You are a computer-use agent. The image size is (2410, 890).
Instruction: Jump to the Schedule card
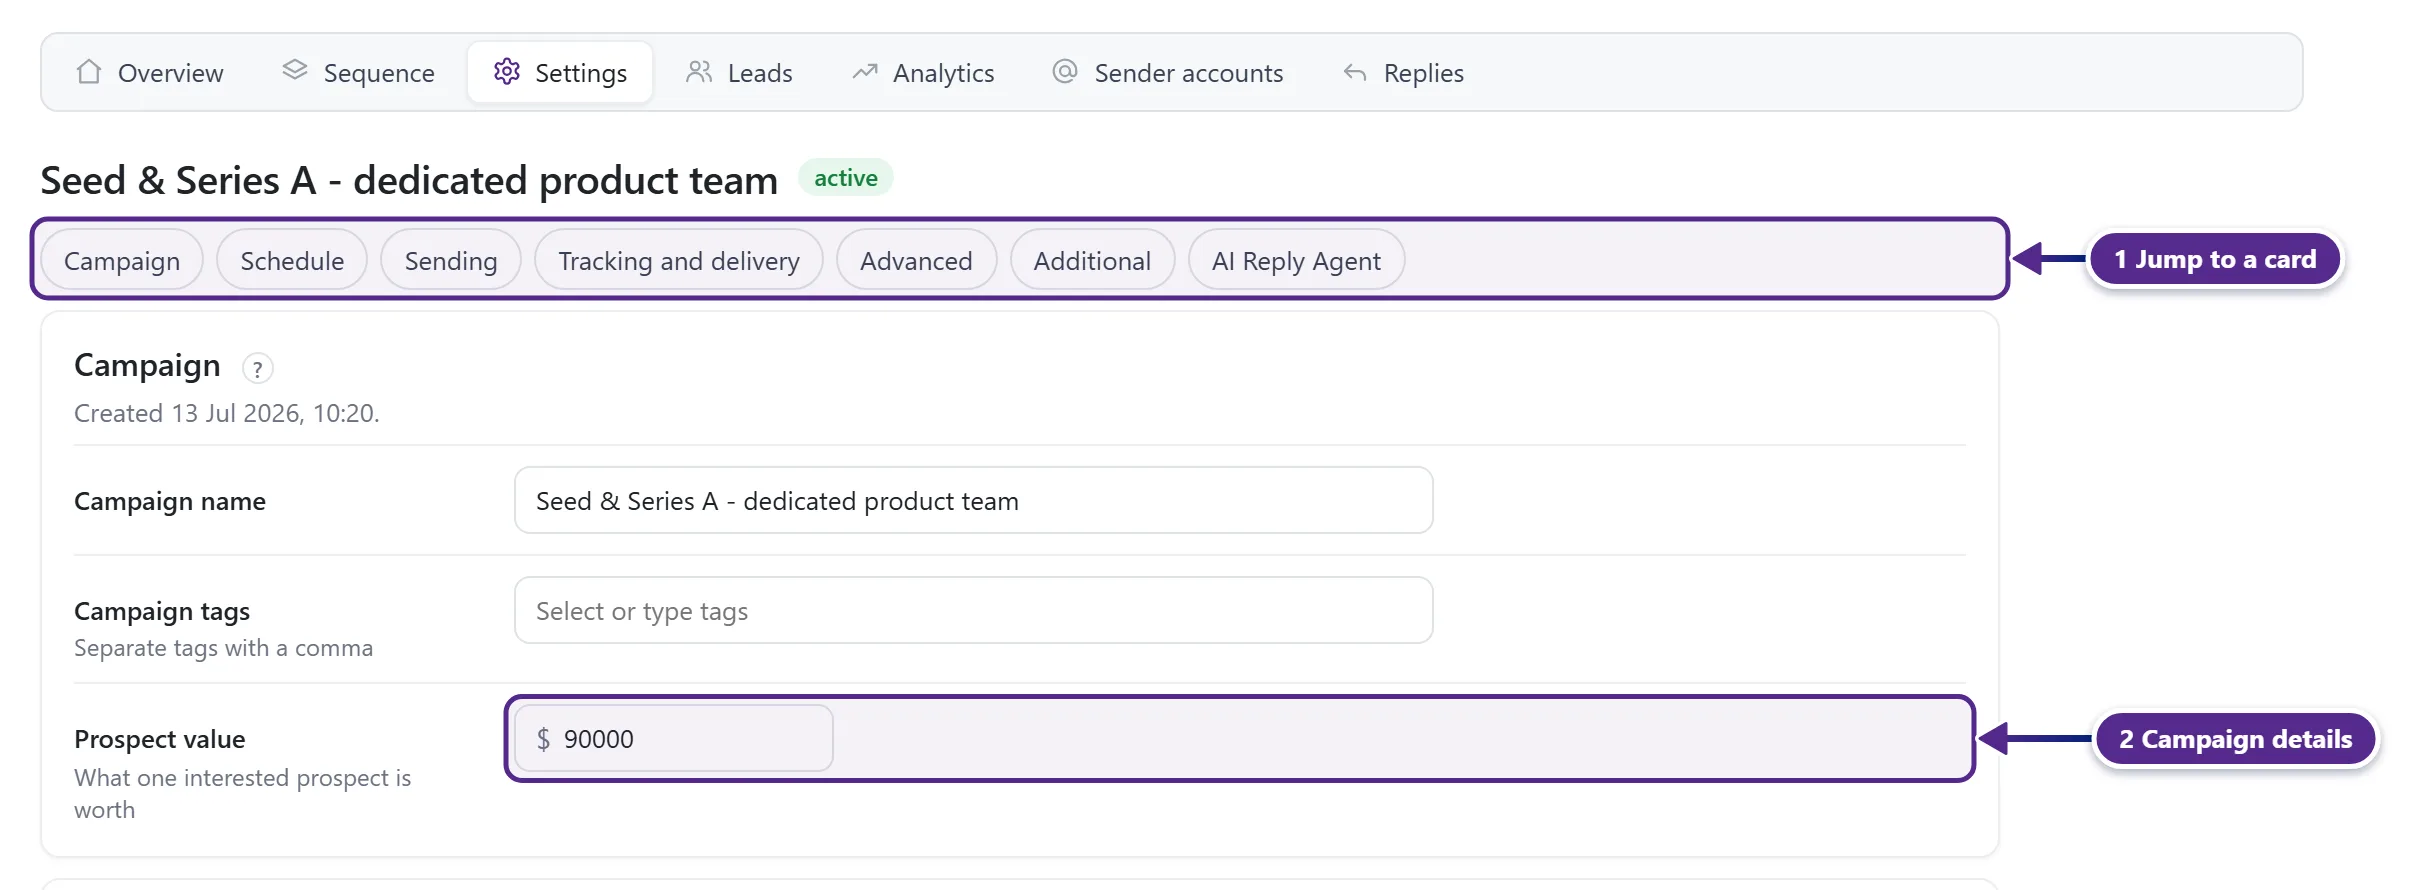(x=292, y=260)
